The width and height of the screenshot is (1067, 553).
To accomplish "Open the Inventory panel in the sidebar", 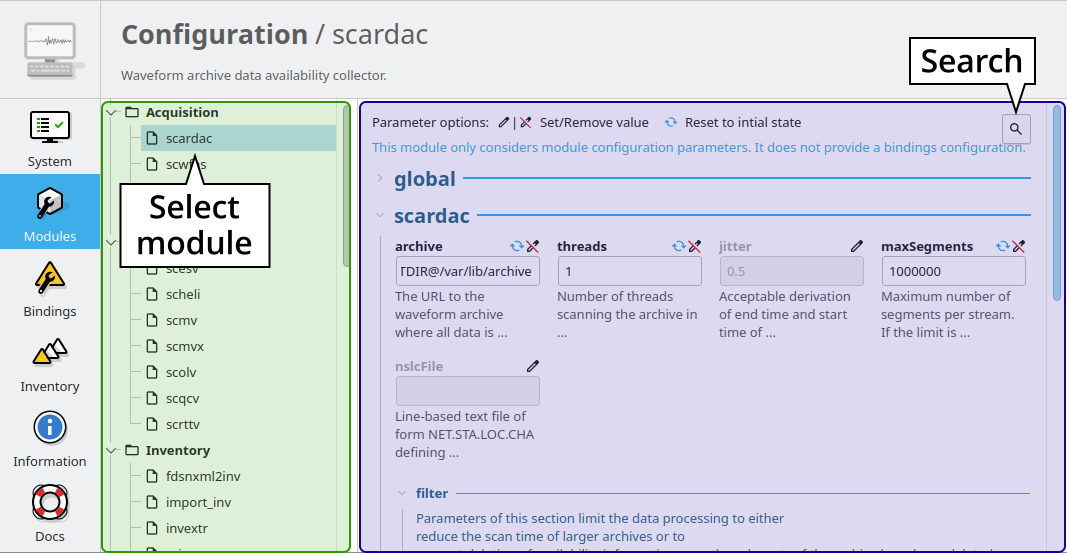I will (49, 362).
